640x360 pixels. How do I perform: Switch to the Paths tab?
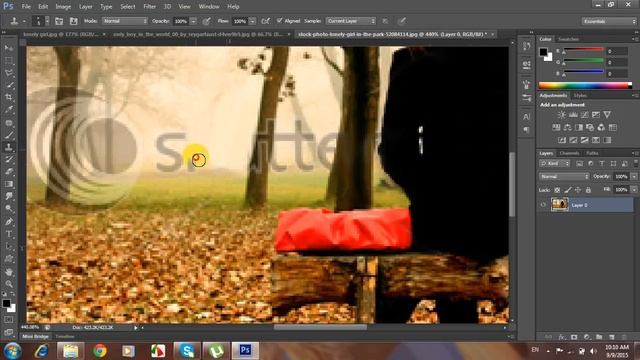592,153
